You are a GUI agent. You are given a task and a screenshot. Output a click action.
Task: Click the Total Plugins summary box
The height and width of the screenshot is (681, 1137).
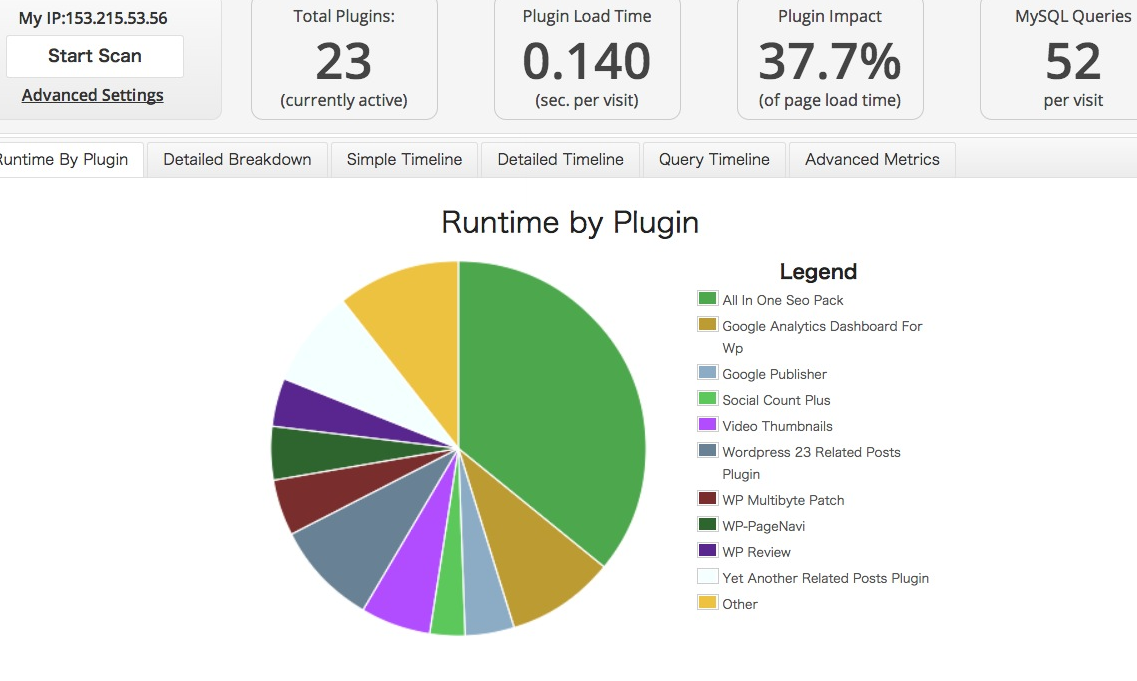pos(344,59)
